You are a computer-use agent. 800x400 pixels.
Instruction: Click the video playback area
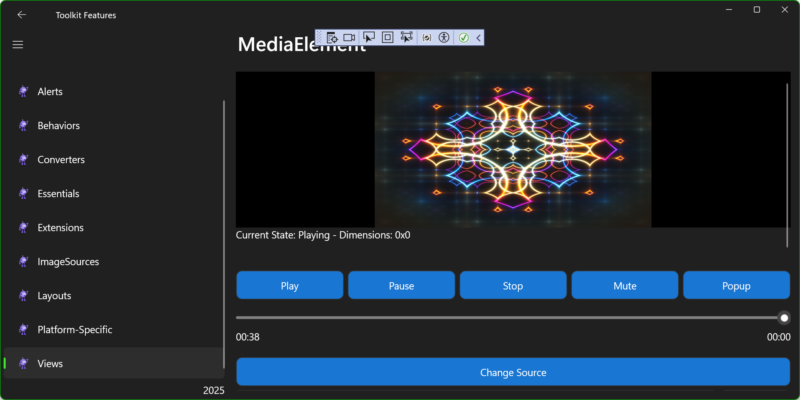513,149
